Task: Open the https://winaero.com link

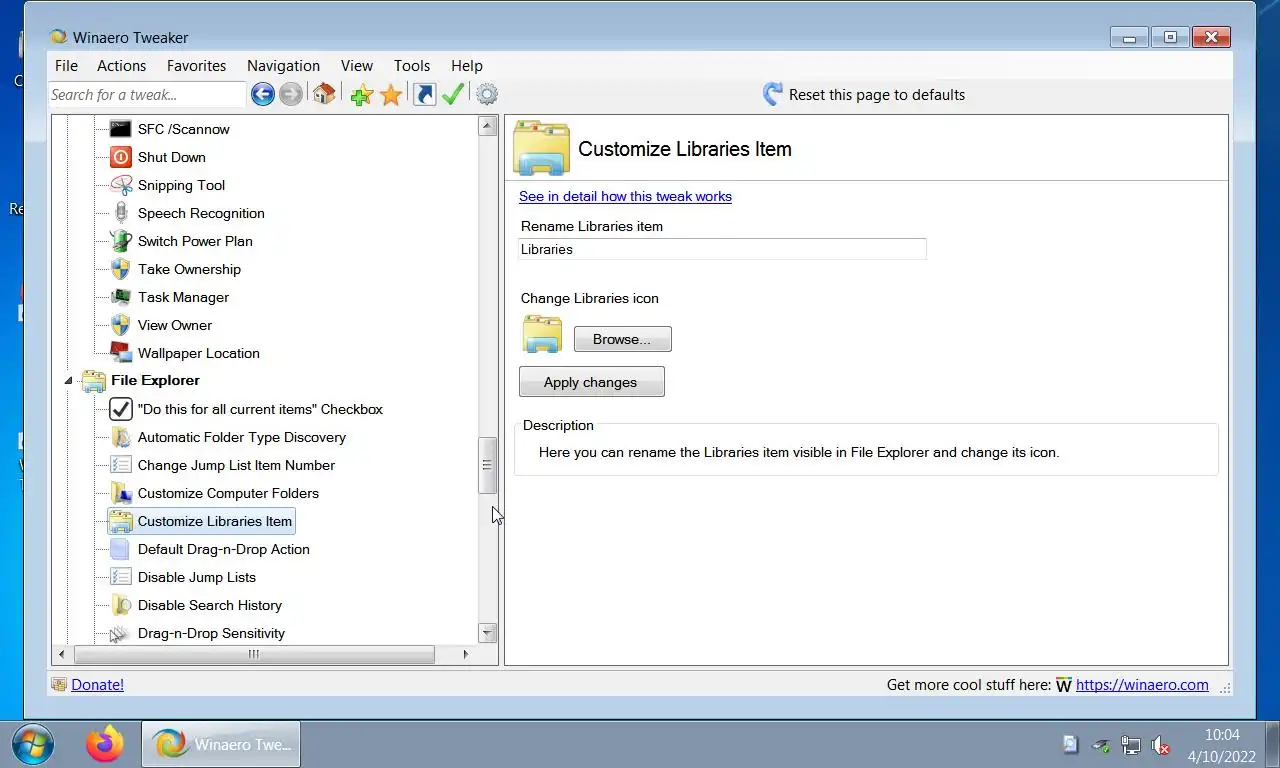Action: [x=1142, y=685]
